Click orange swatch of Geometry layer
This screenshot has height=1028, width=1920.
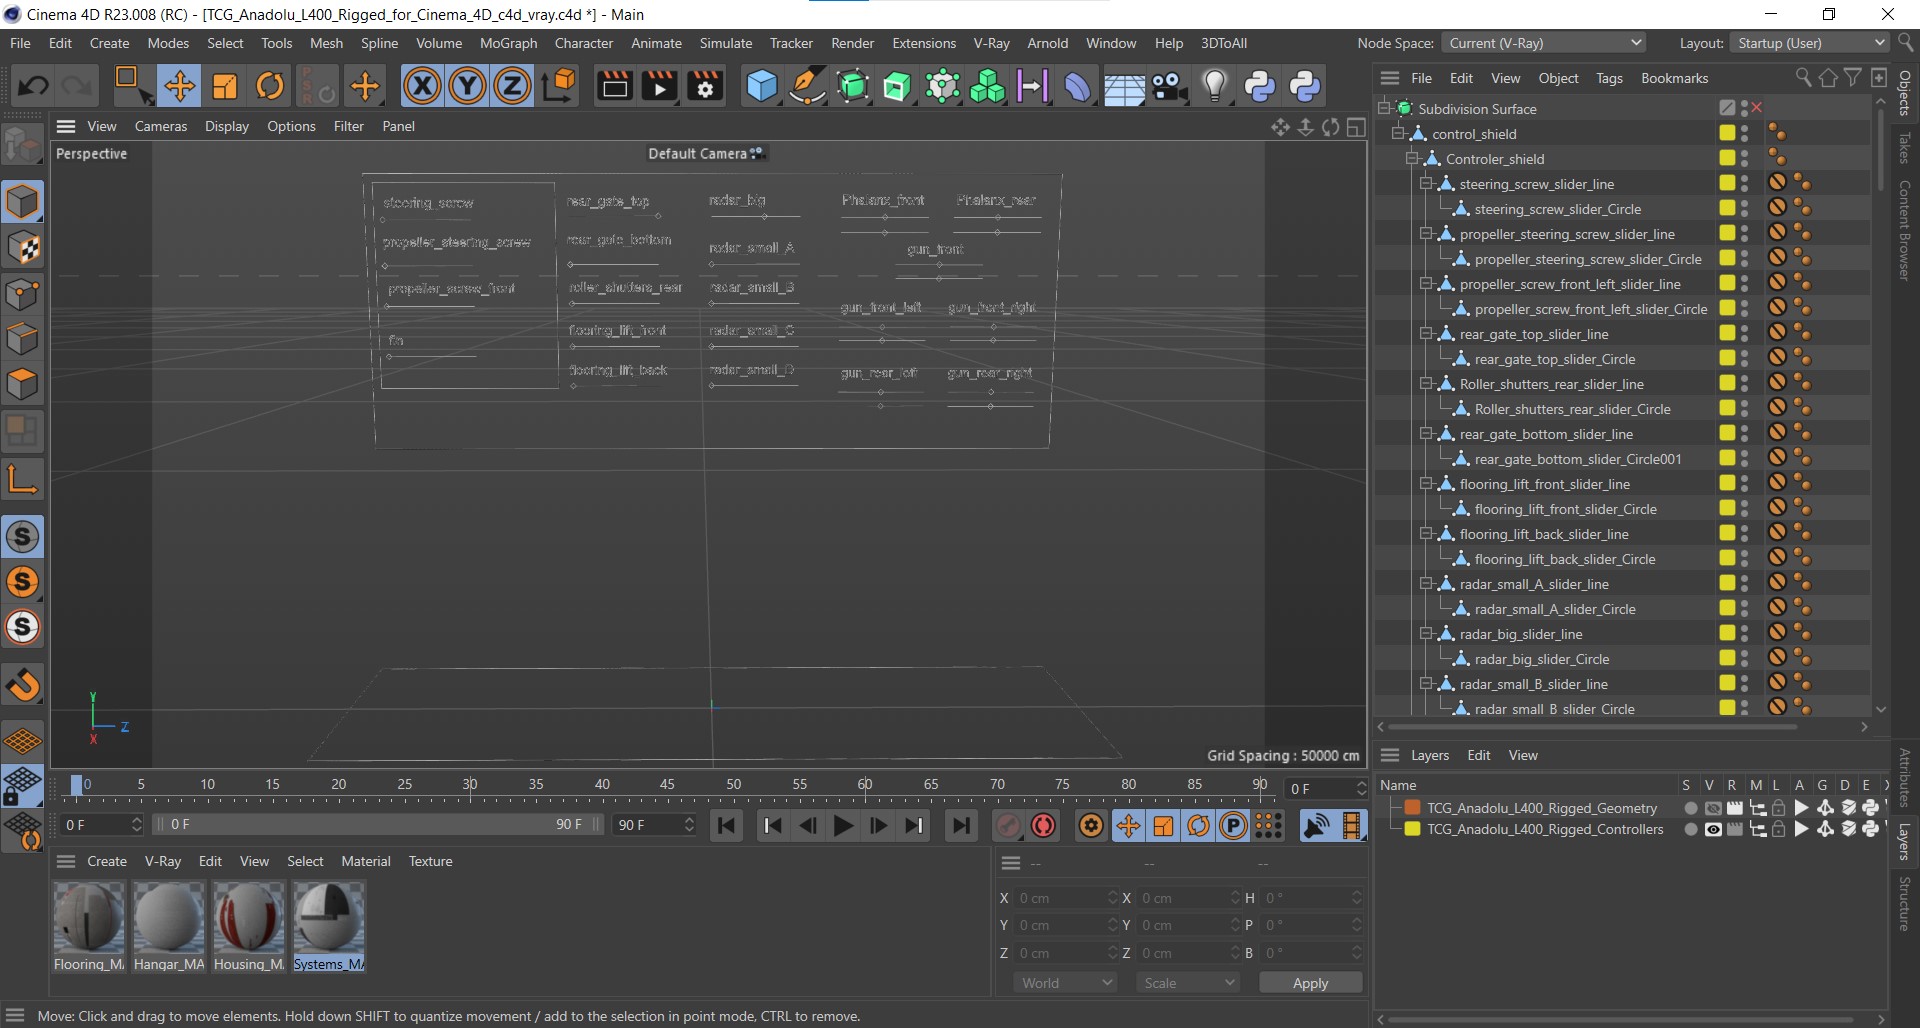1412,808
